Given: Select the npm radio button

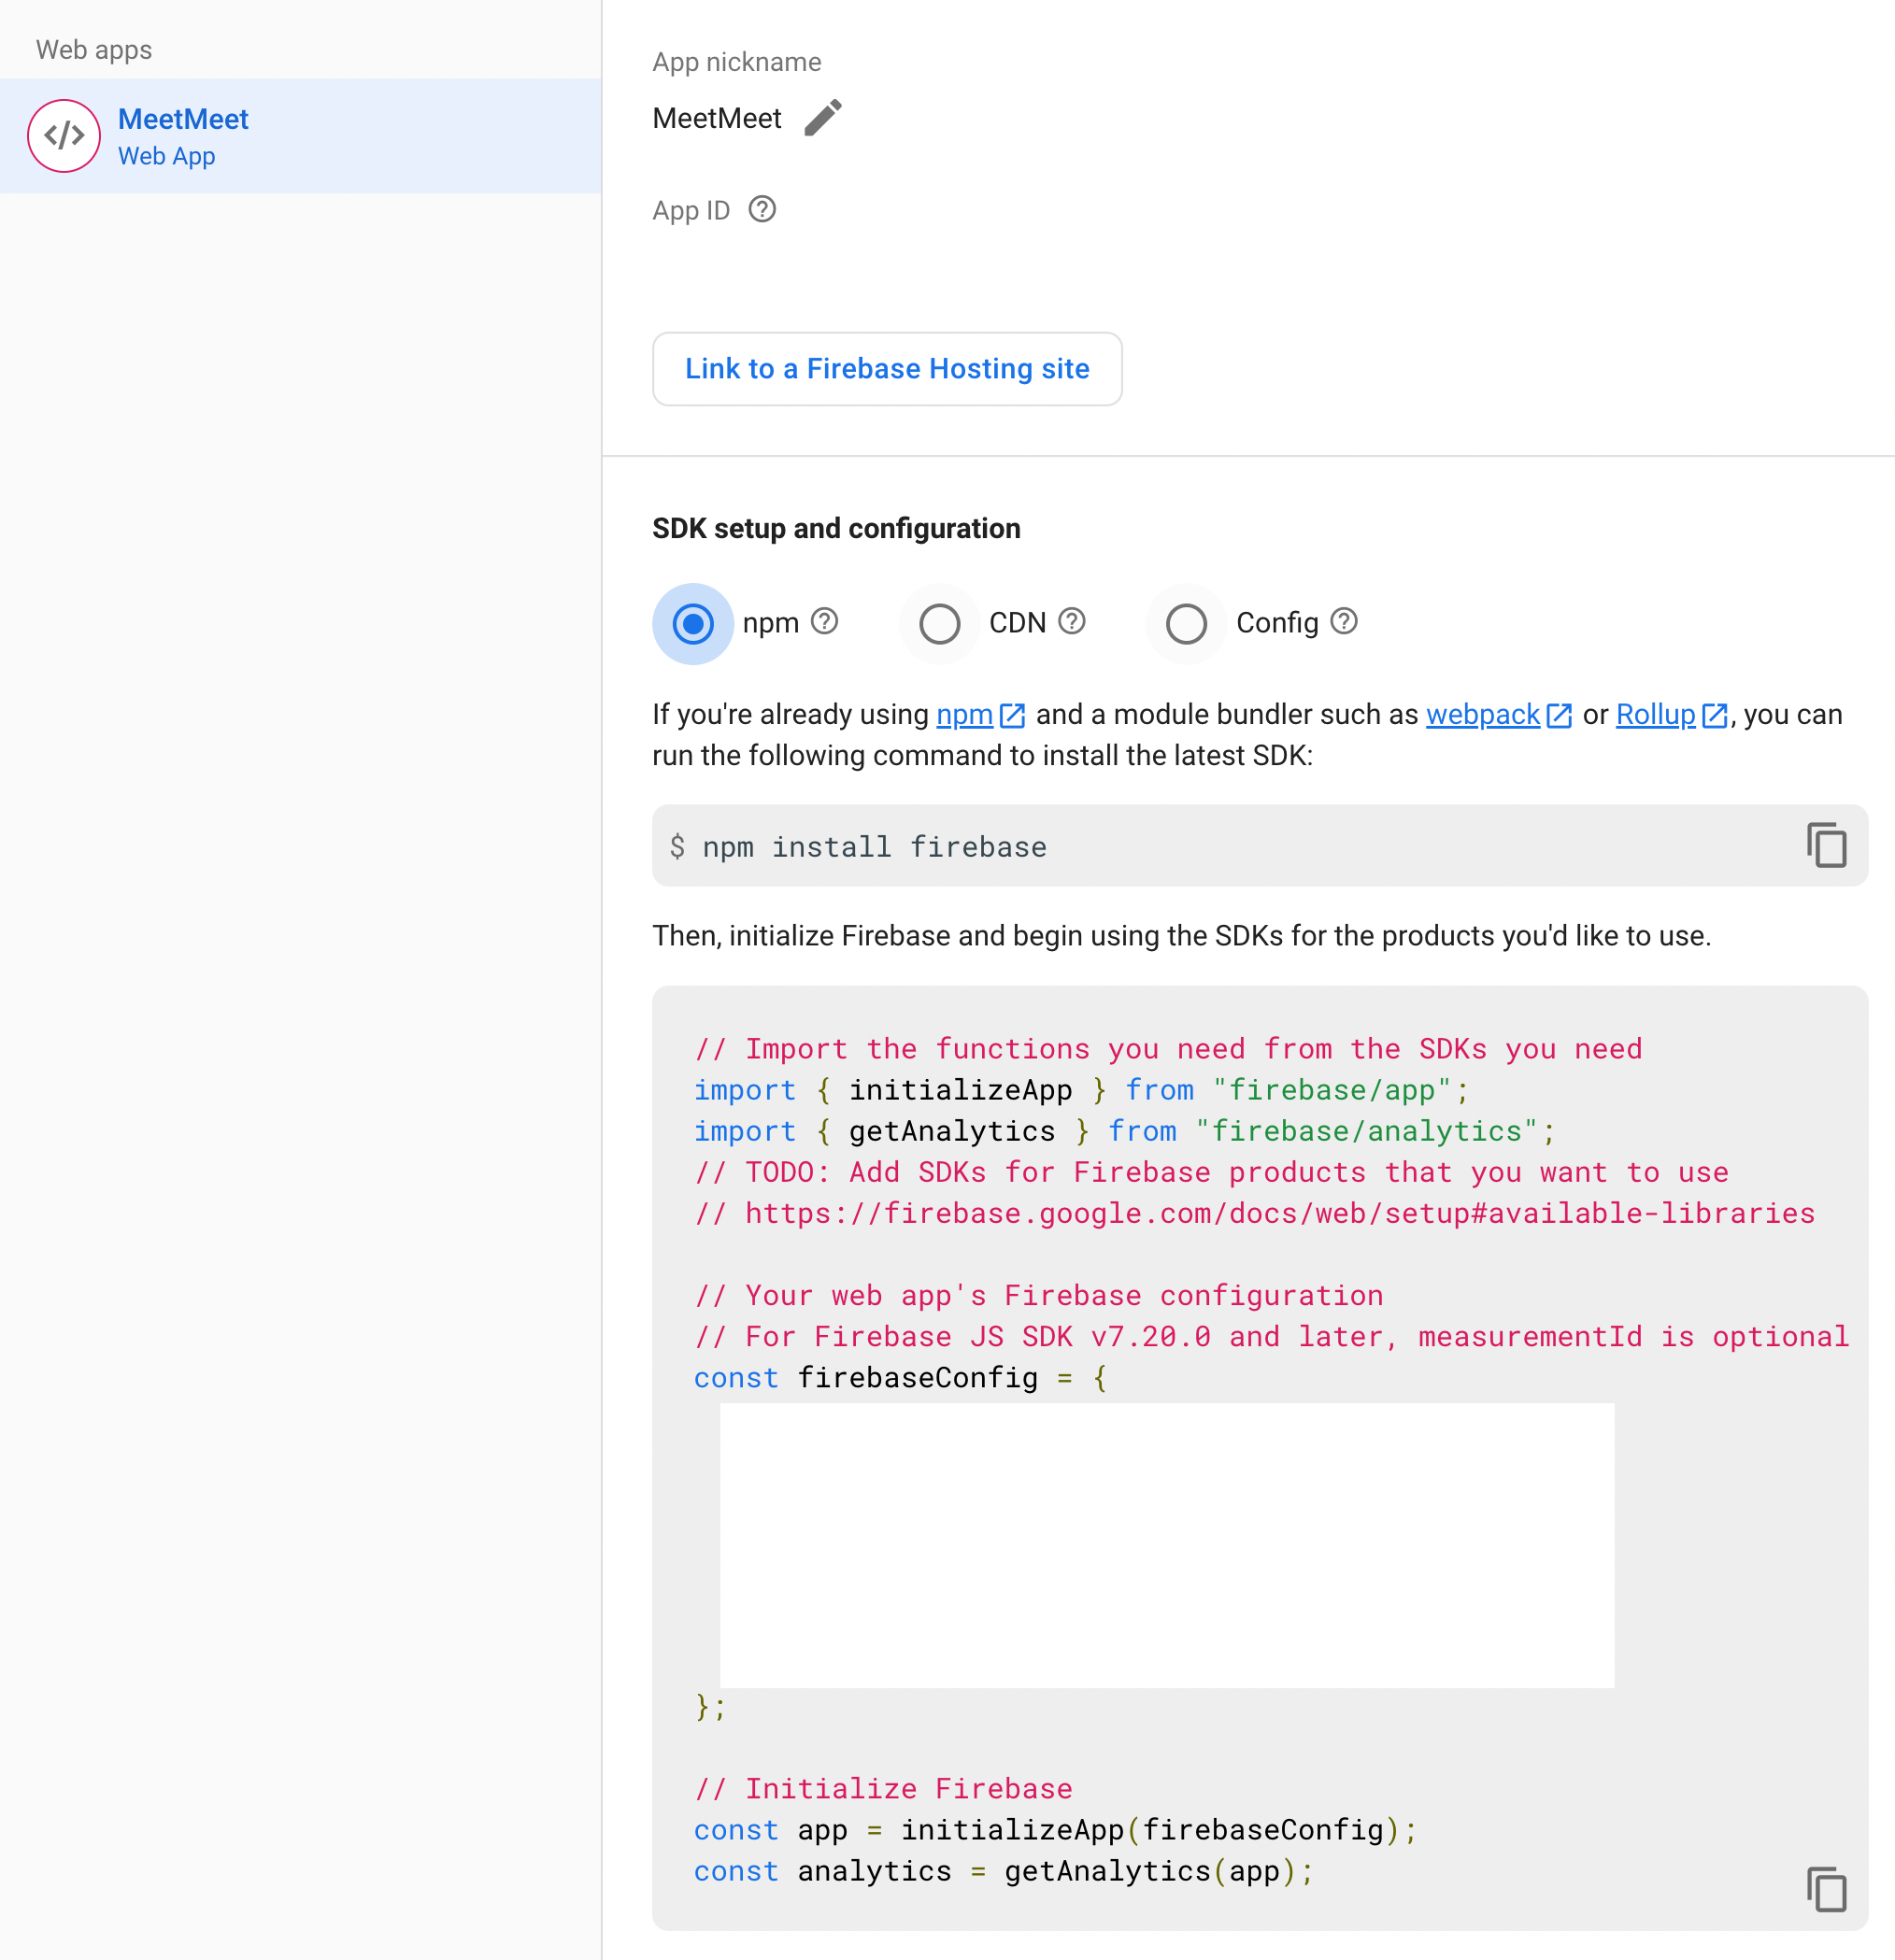Looking at the screenshot, I should (x=693, y=624).
